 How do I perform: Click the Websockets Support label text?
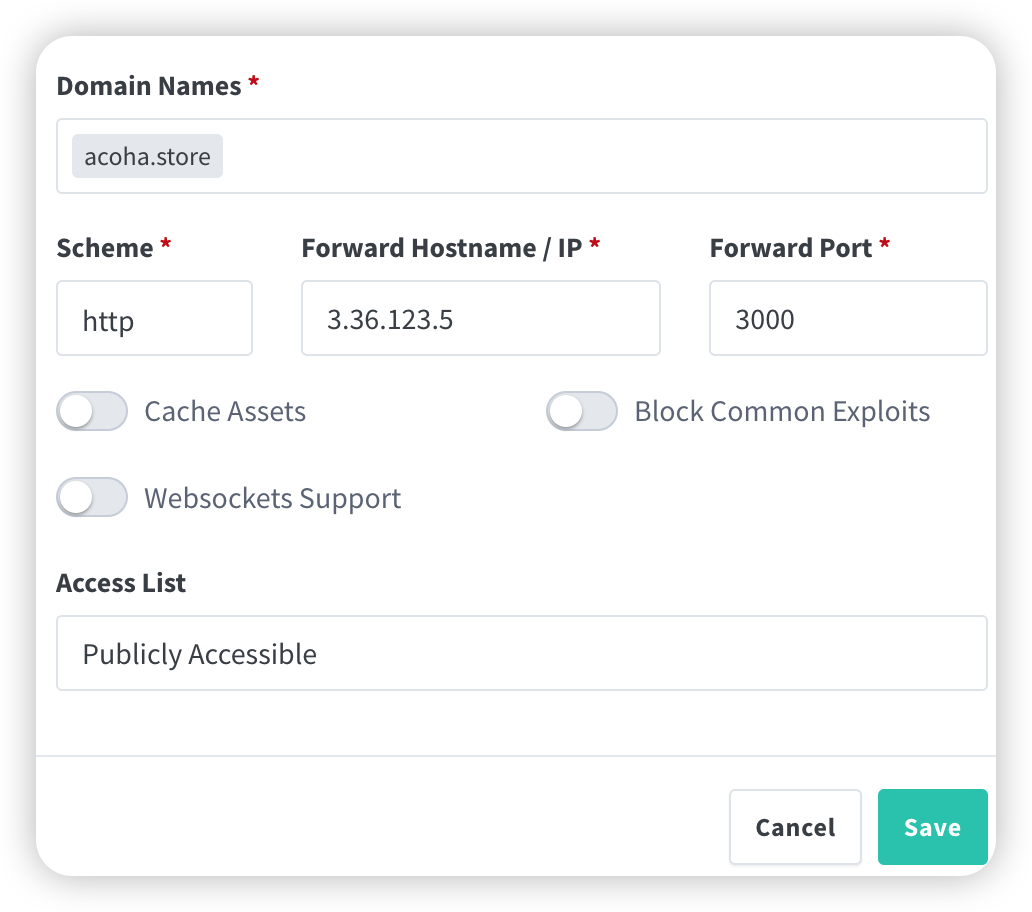pos(272,499)
